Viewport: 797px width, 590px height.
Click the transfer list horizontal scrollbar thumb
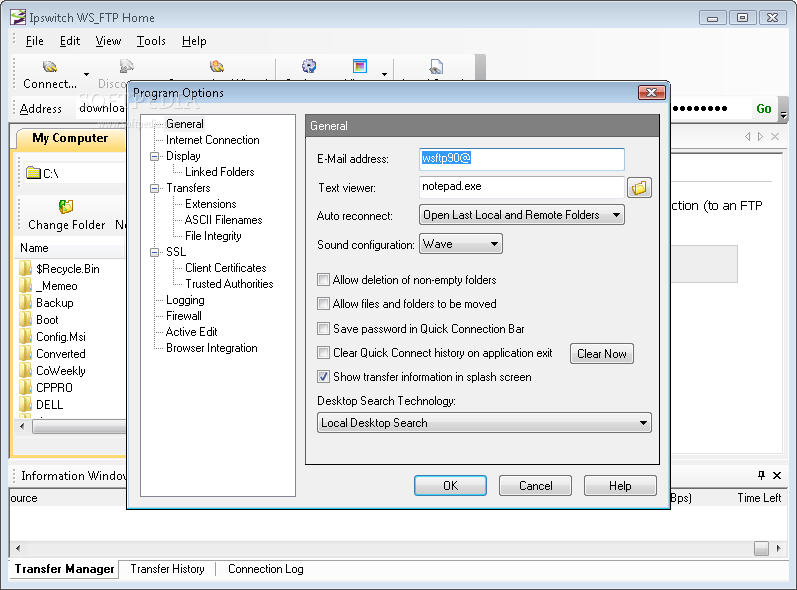[x=761, y=548]
